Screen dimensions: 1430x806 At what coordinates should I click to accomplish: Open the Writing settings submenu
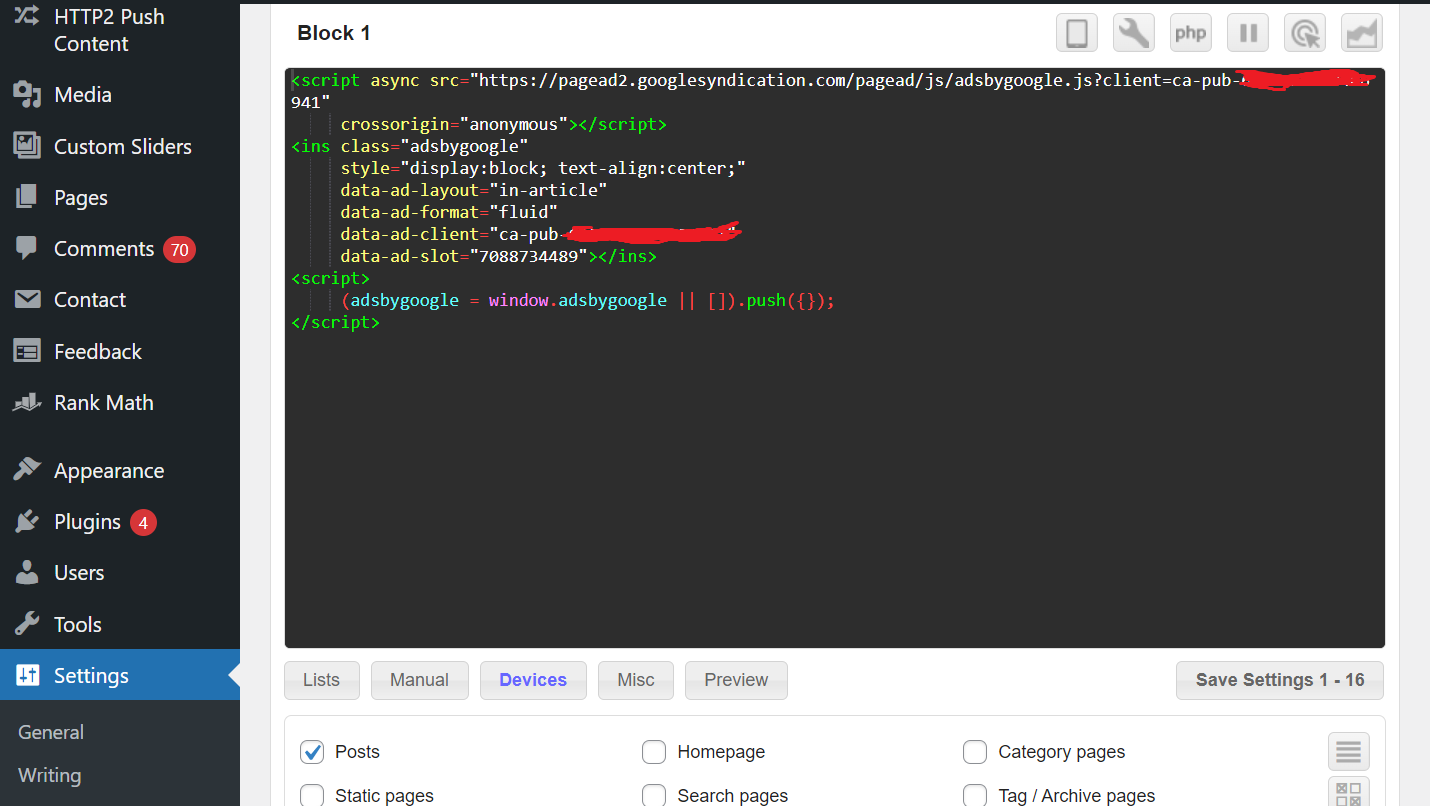coord(50,775)
